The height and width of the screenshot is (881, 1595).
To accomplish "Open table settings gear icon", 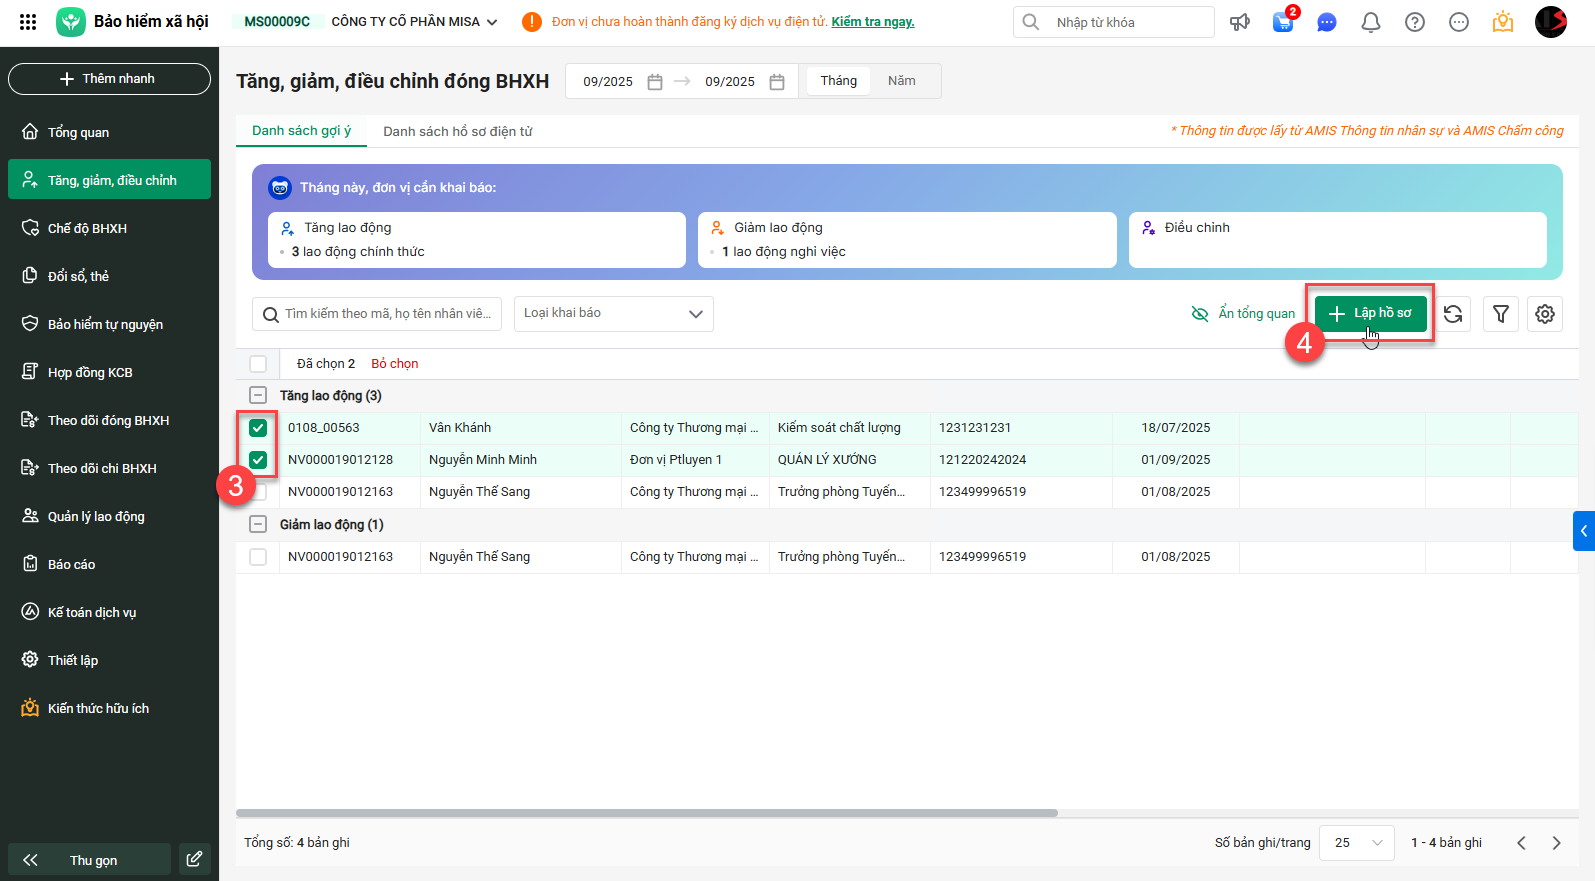I will 1544,314.
